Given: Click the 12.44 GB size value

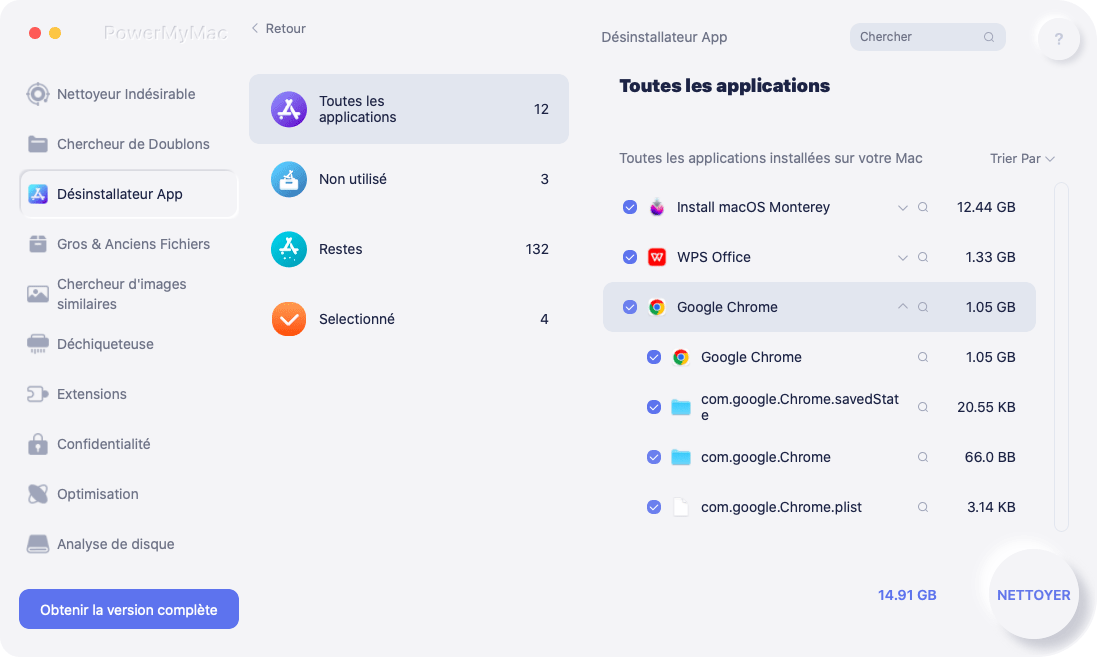Looking at the screenshot, I should (x=986, y=207).
